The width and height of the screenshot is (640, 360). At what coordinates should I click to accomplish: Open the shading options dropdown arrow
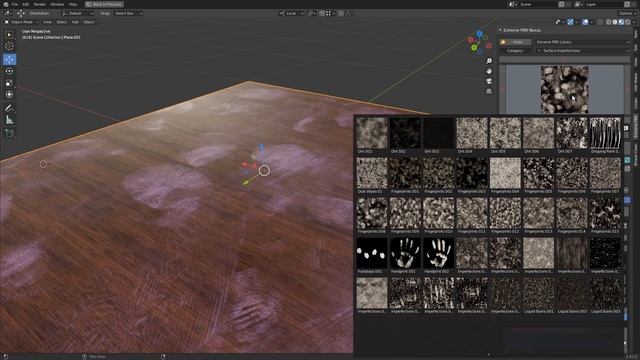click(633, 22)
